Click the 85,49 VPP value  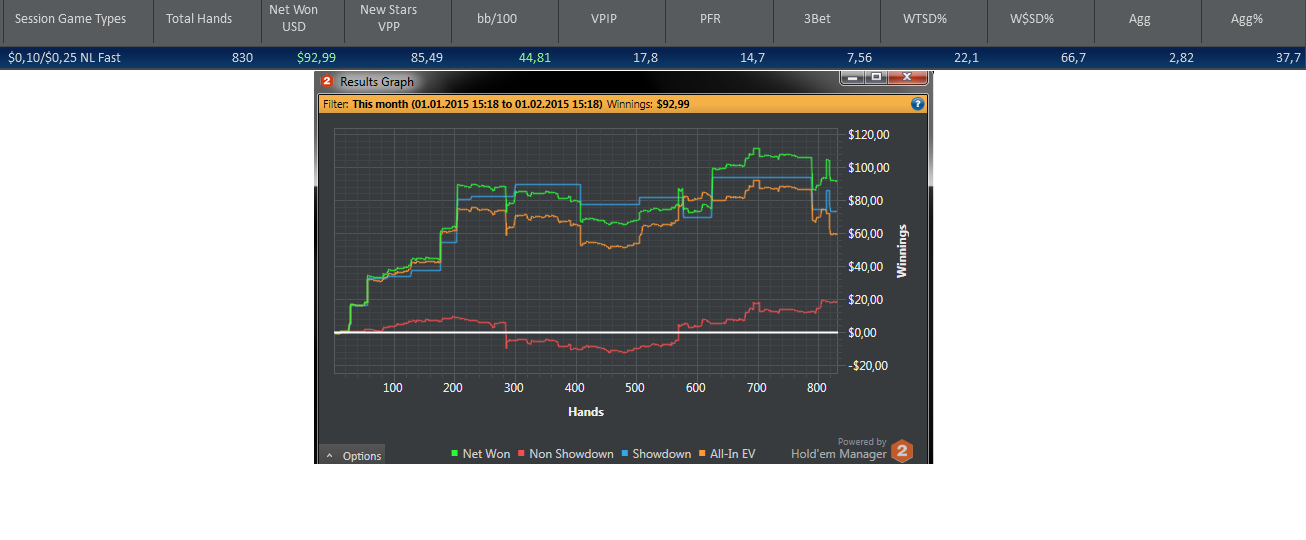[427, 58]
